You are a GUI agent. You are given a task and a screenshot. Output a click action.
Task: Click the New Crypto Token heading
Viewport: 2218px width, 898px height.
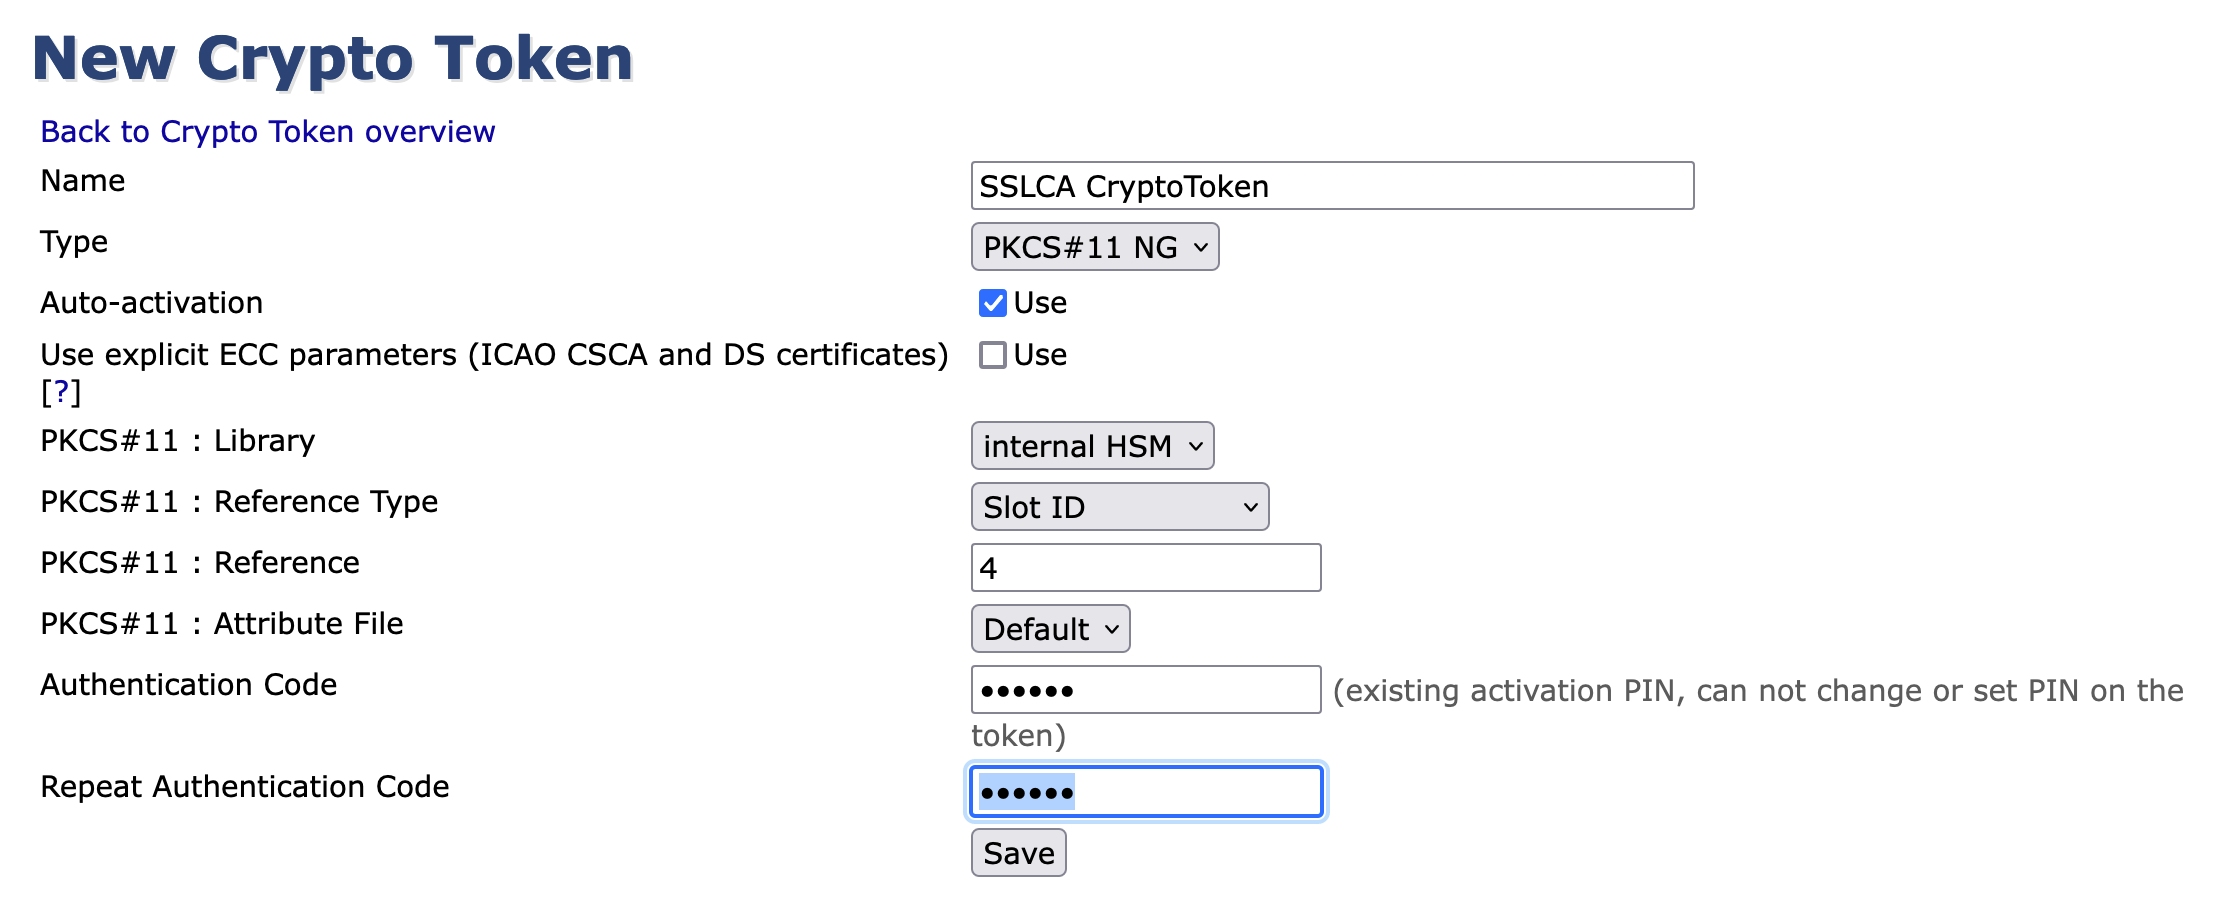coord(333,58)
